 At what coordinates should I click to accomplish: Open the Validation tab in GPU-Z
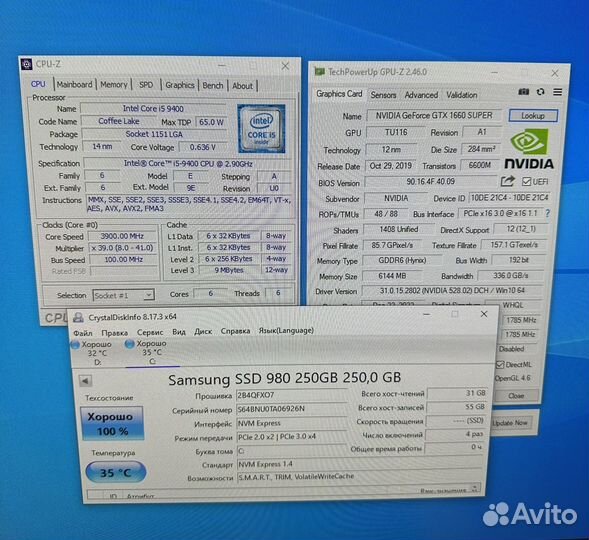point(462,95)
